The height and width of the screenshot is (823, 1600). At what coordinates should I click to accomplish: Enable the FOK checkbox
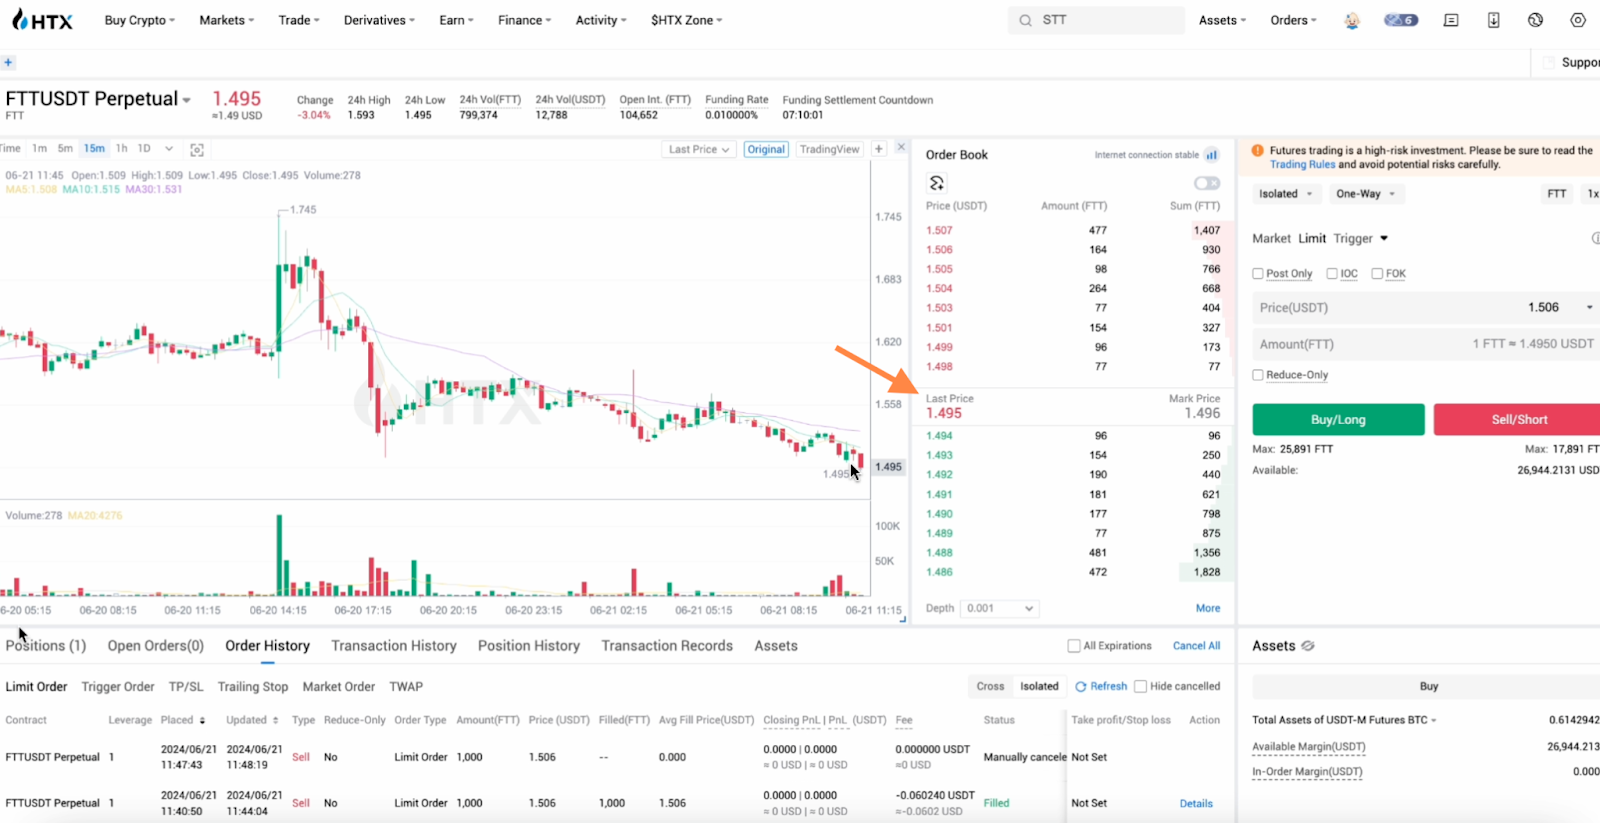click(1377, 273)
